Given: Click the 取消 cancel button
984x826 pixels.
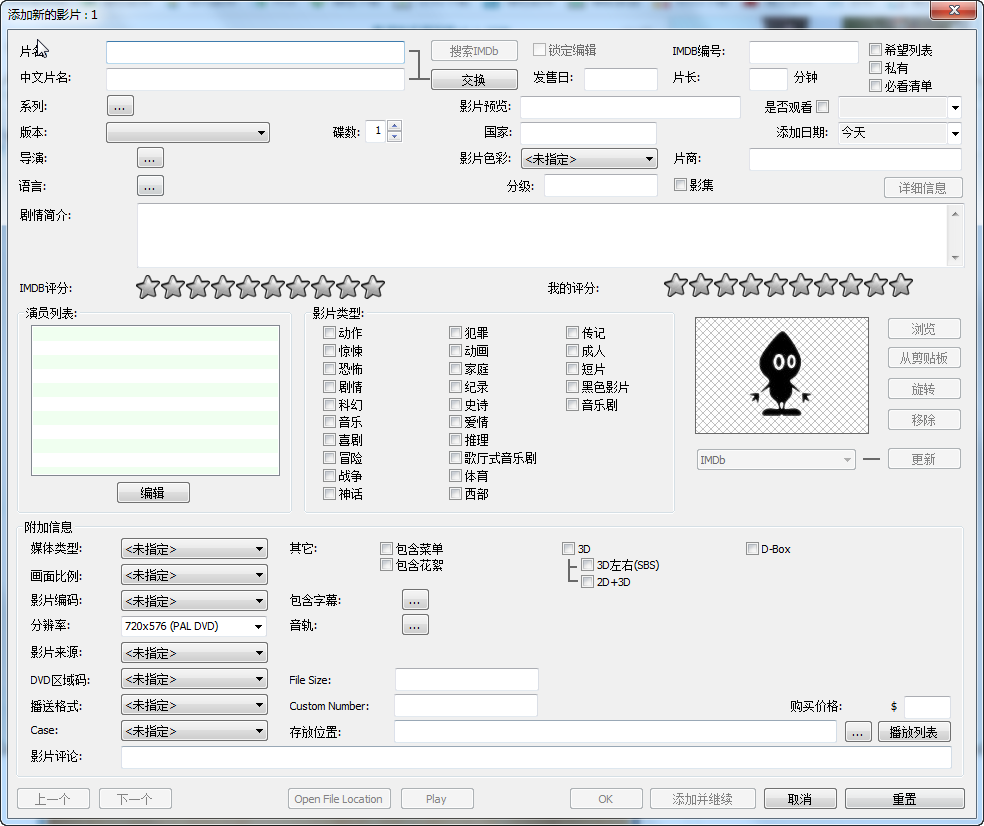Looking at the screenshot, I should [800, 798].
